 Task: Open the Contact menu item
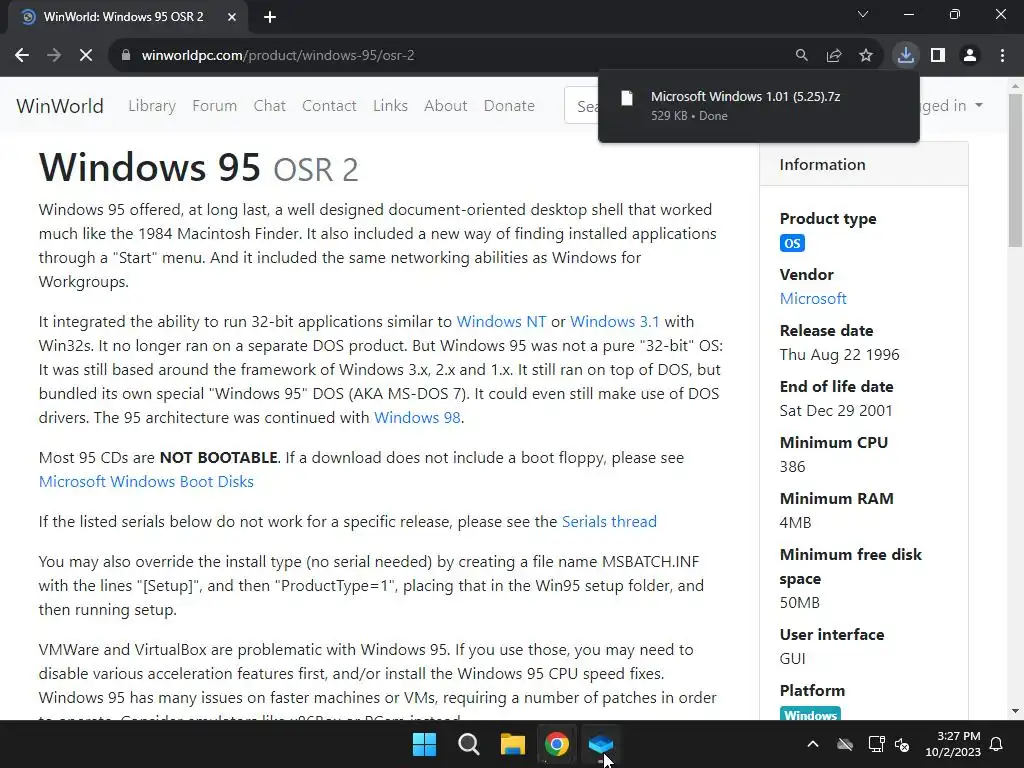(329, 106)
